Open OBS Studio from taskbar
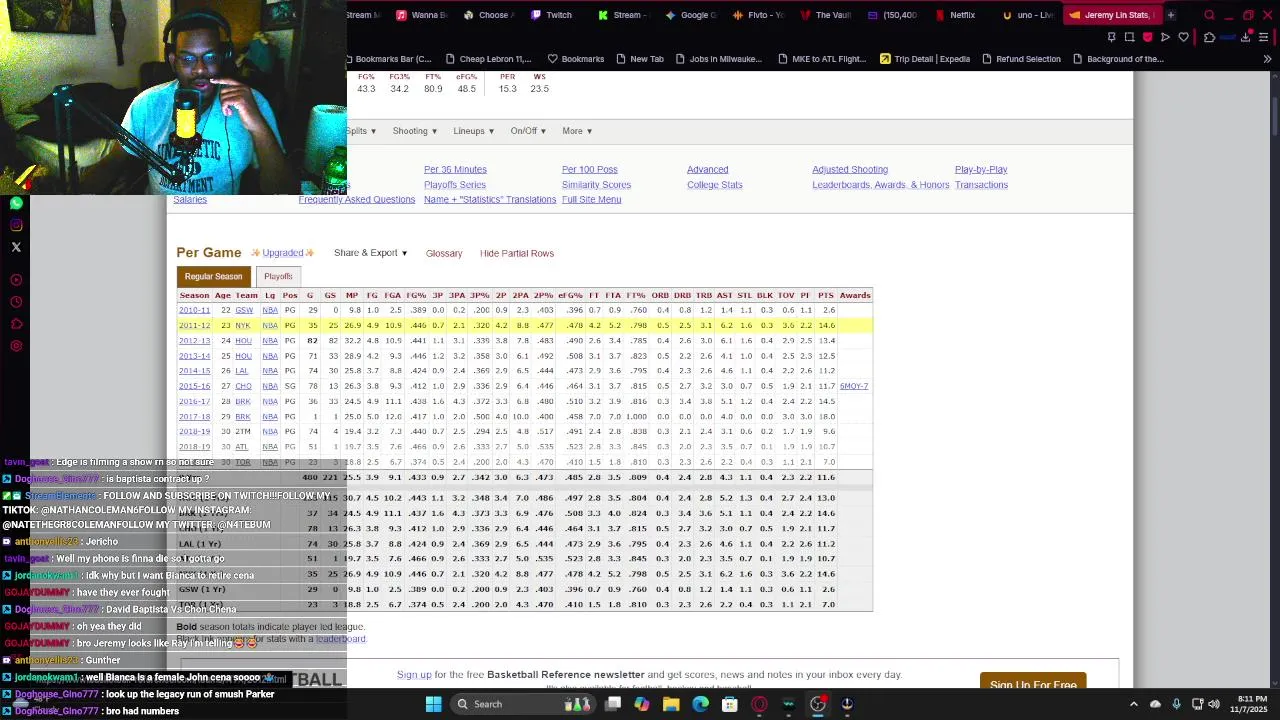Screen dimensions: 1280x720 [817, 704]
